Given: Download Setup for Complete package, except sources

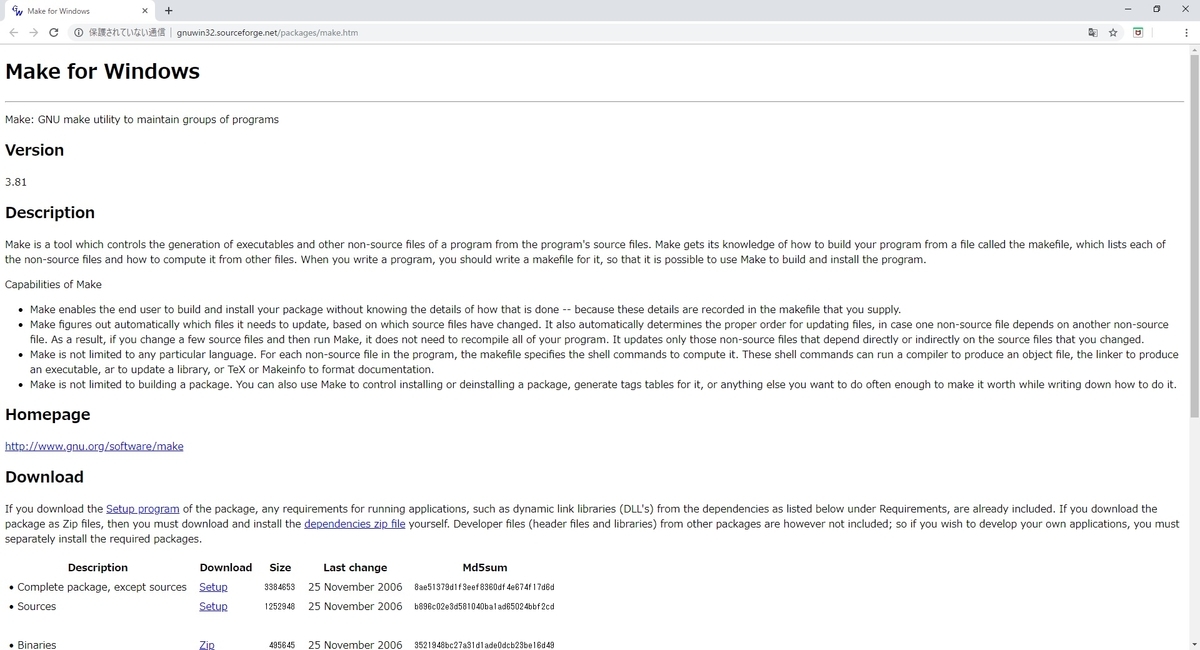Looking at the screenshot, I should coord(213,587).
